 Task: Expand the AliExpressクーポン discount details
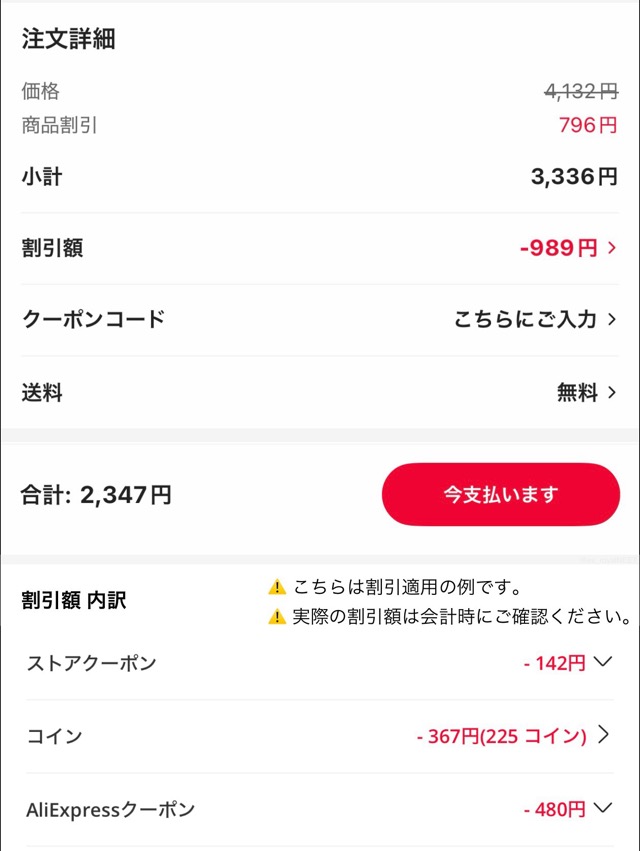pos(600,810)
